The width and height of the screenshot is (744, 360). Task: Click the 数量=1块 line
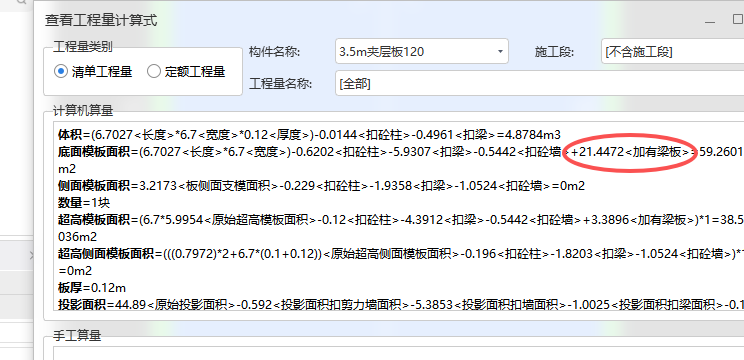[x=84, y=203]
